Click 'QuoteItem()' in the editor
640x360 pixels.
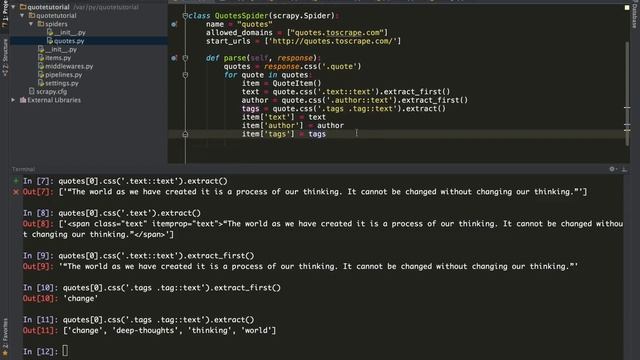297,83
